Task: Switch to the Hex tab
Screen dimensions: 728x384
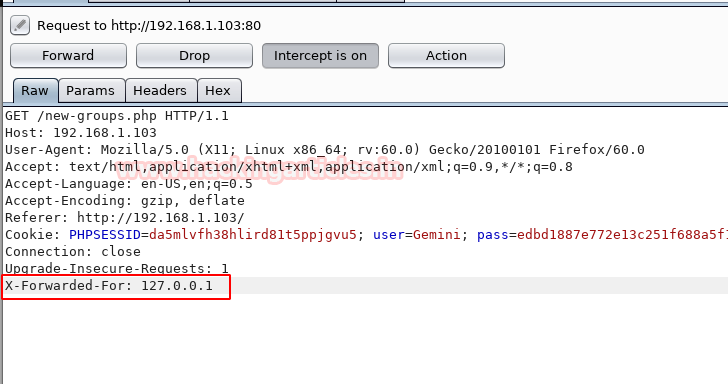Action: click(218, 91)
